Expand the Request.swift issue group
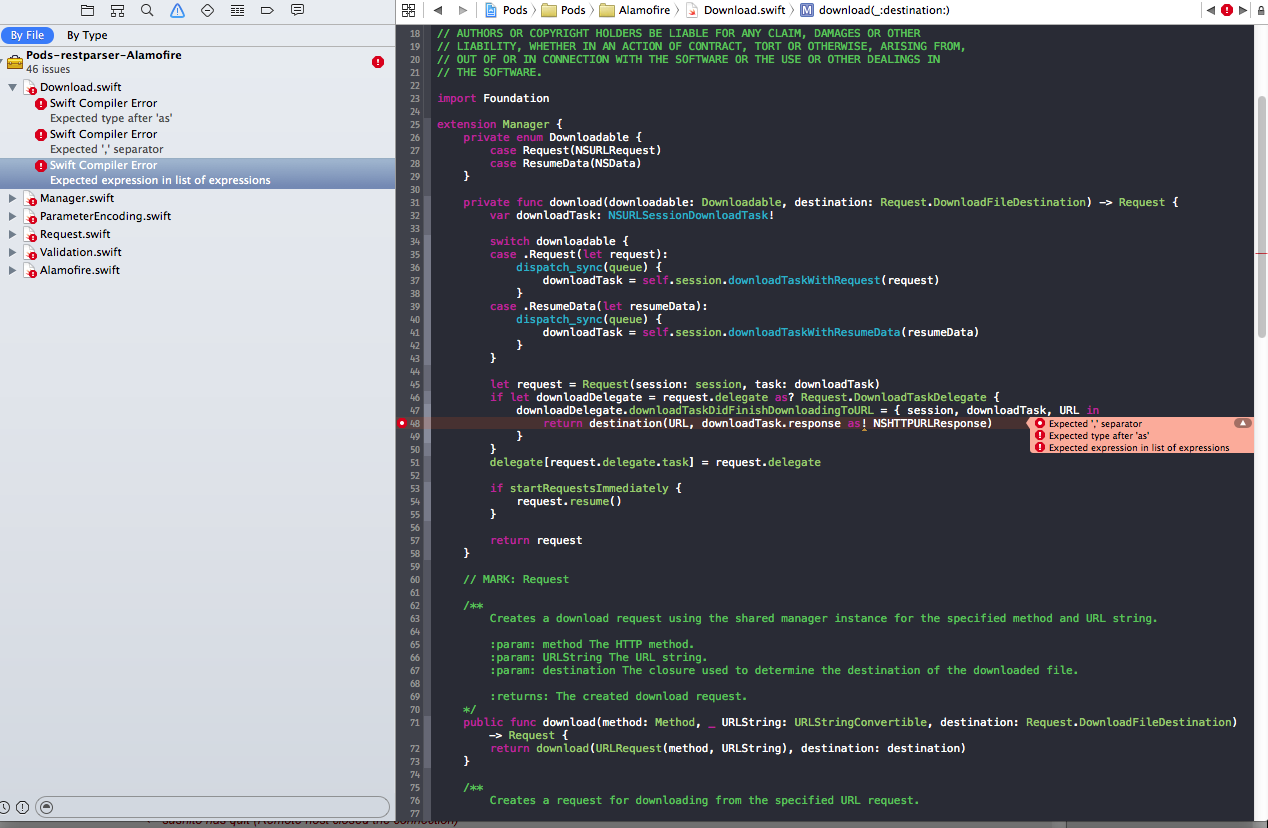Screen dimensions: 1268x828 coord(13,234)
